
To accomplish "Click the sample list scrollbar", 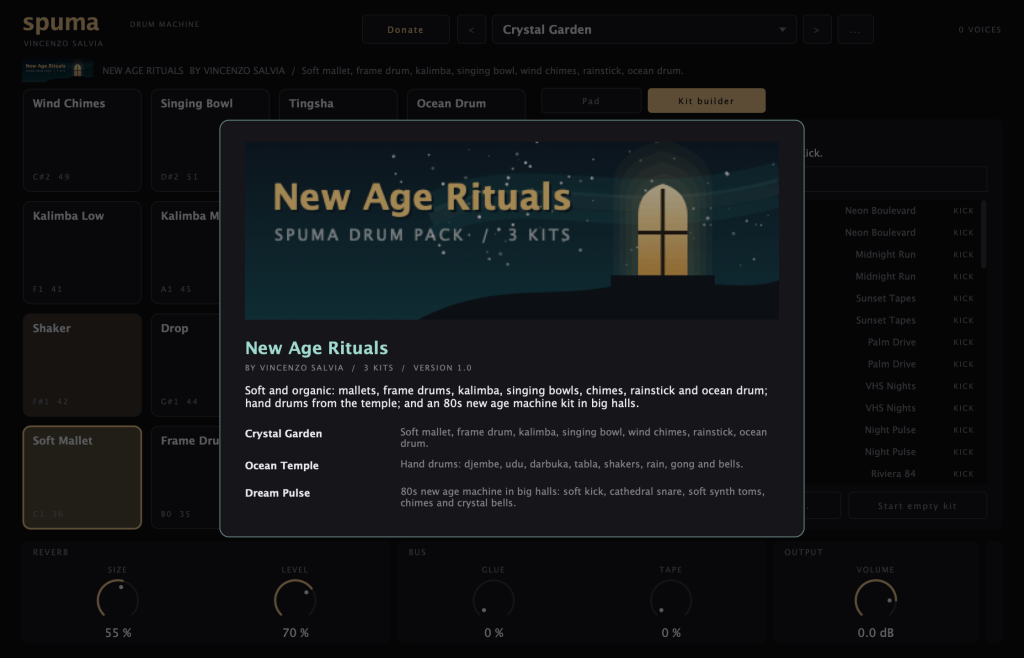I will pyautogui.click(x=984, y=234).
